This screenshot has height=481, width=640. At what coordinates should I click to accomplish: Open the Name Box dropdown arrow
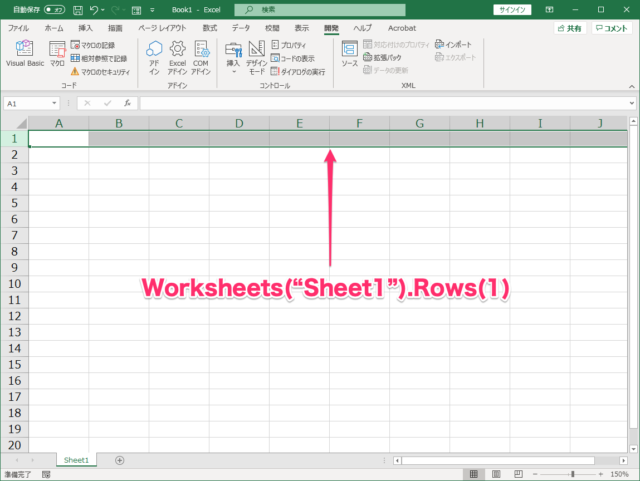click(x=54, y=103)
